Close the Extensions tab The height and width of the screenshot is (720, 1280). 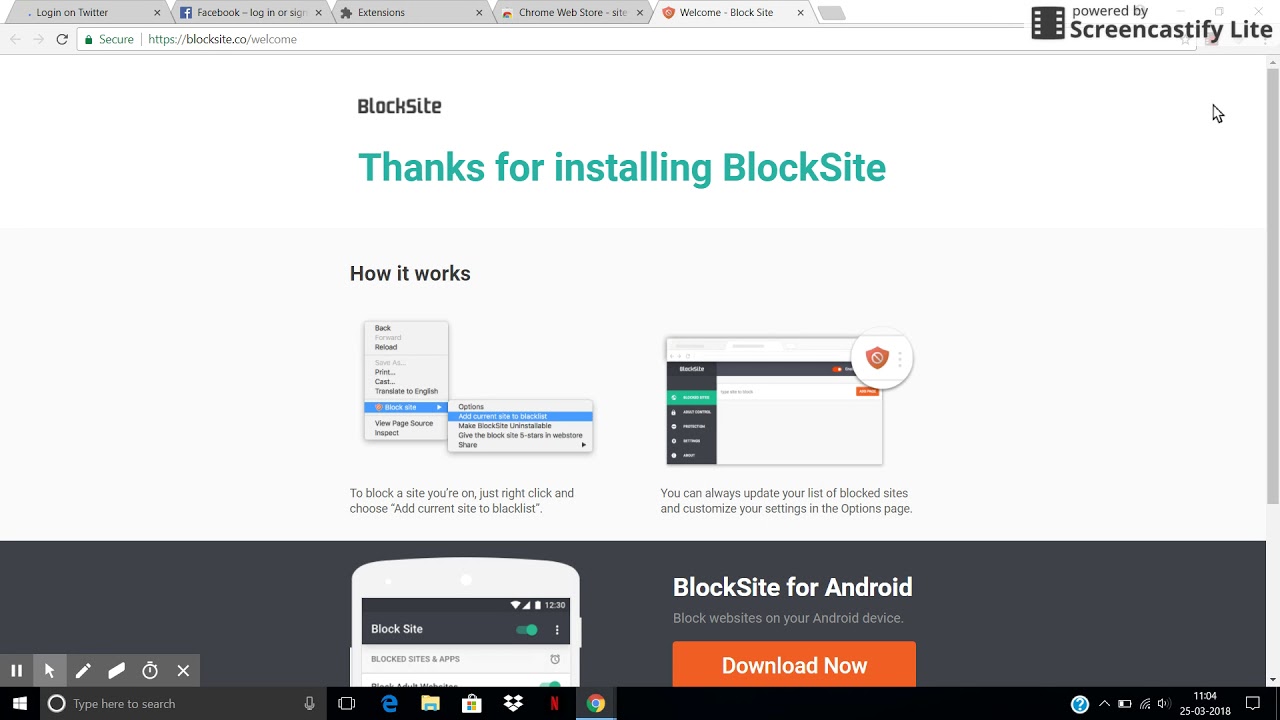(479, 13)
